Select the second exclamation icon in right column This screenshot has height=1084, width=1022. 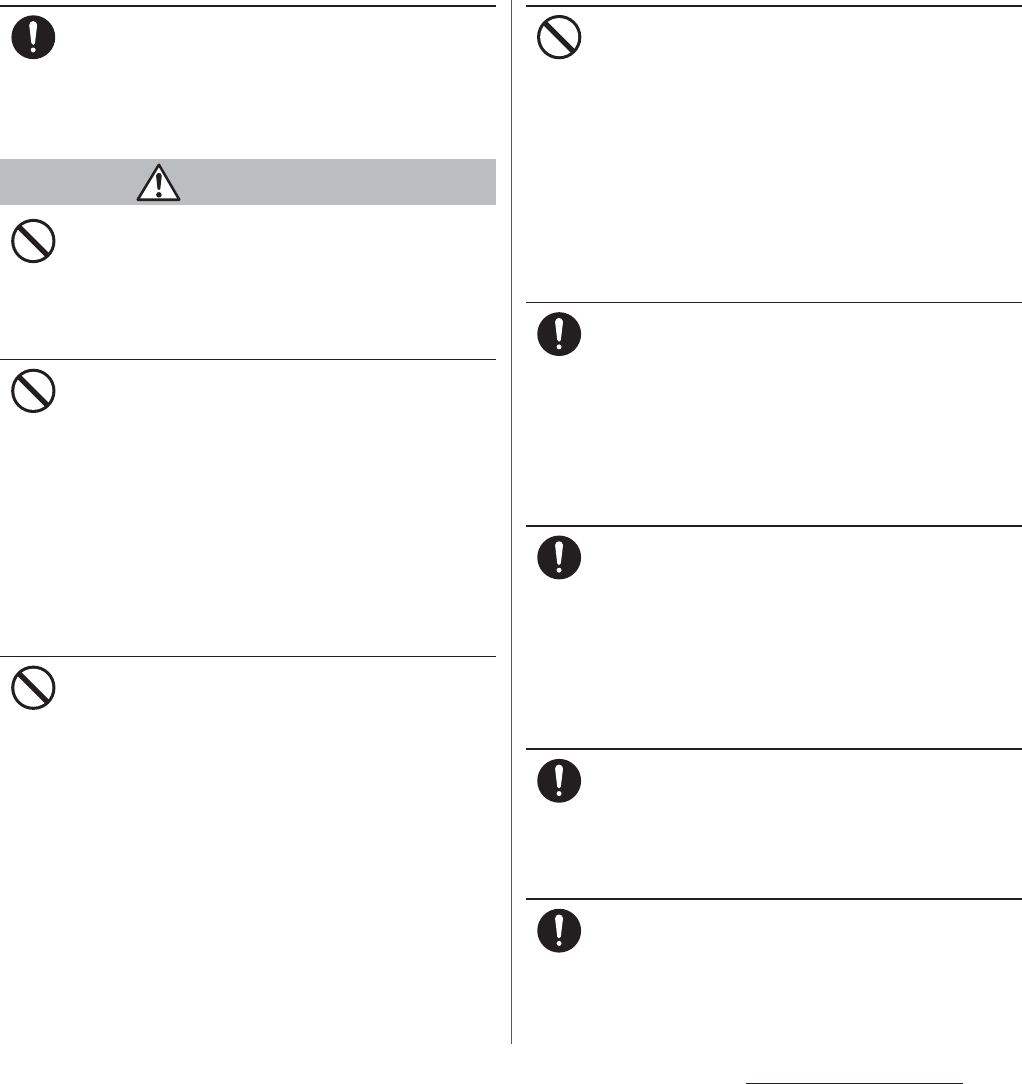559,558
